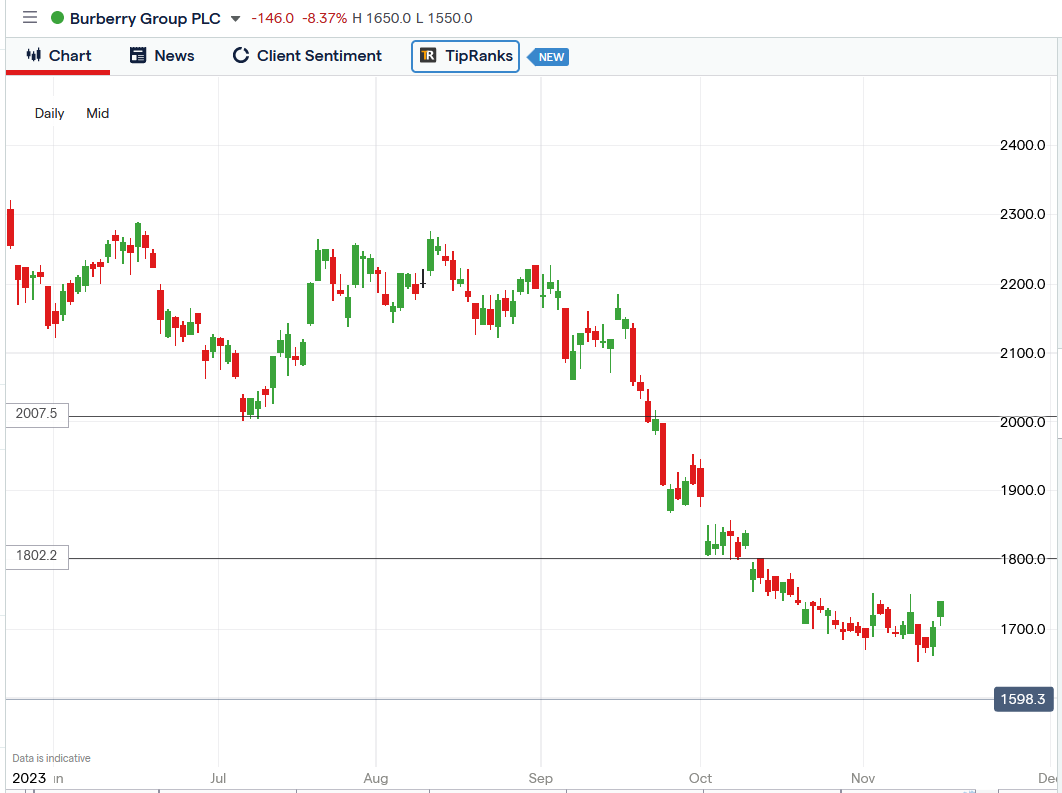Open the News tab
1062x793 pixels.
[x=162, y=56]
